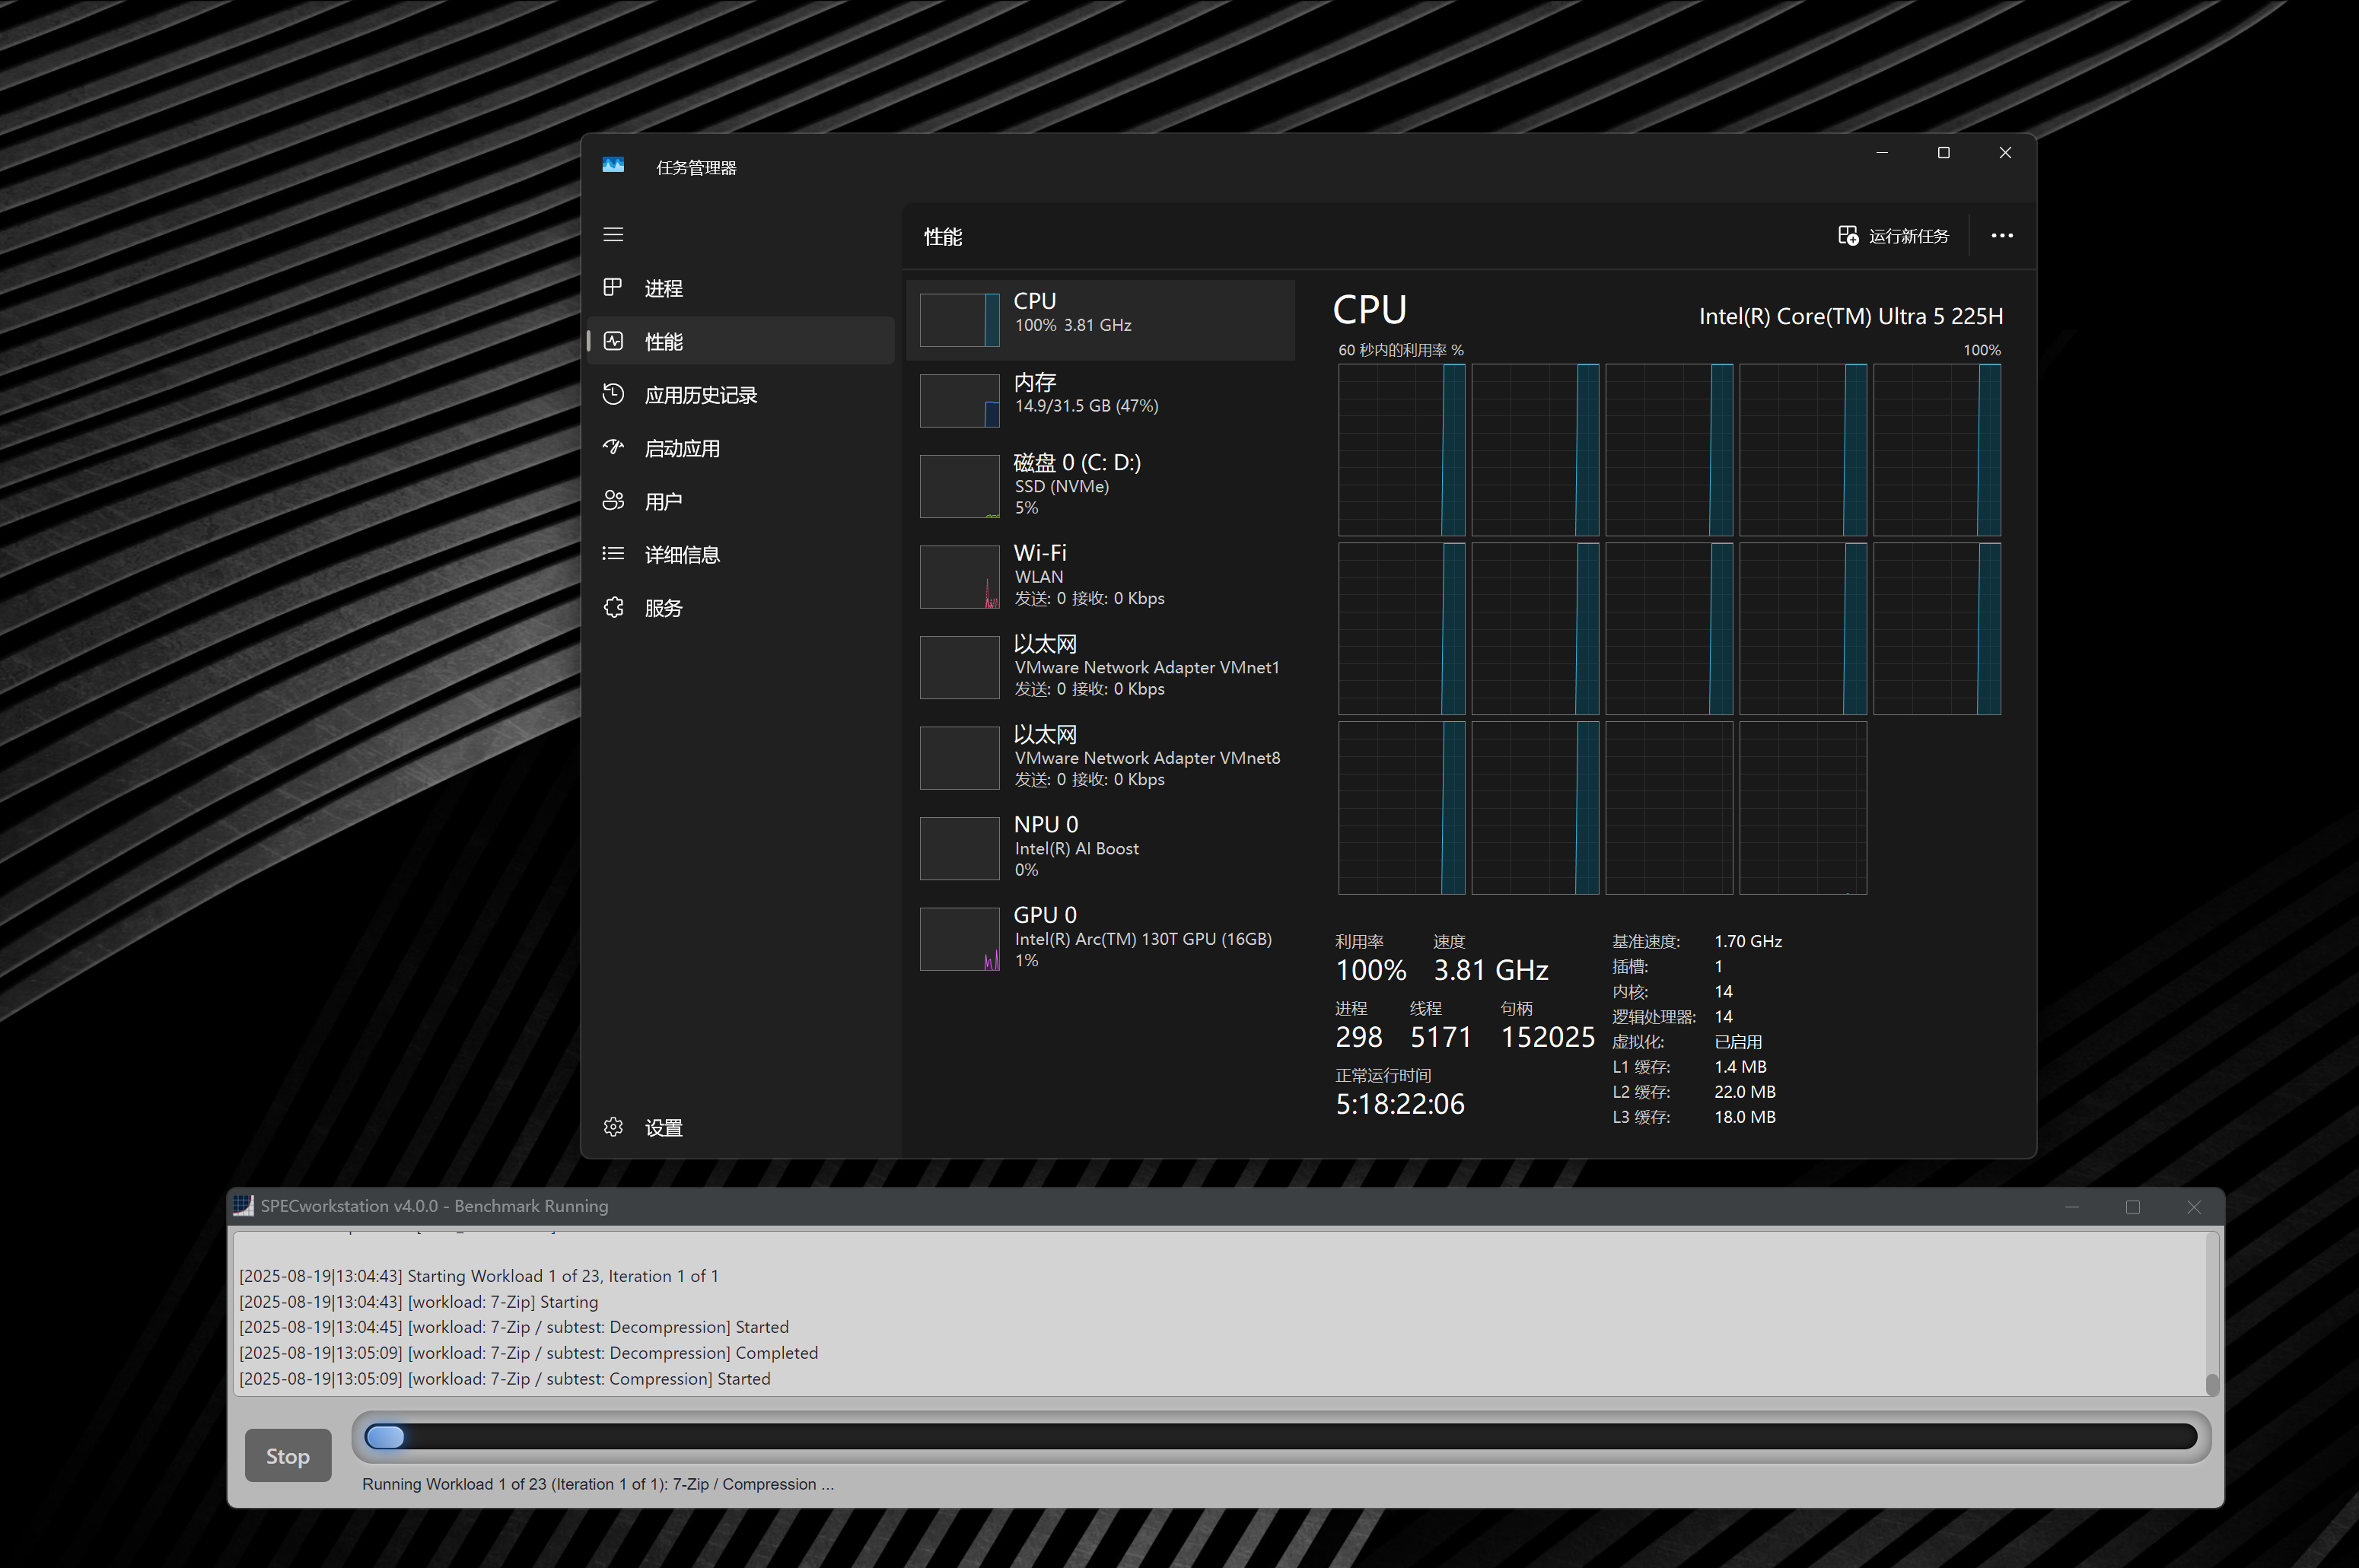Click the 5:18:22:06 uptime value
Viewport: 2359px width, 1568px height.
coord(1400,1104)
